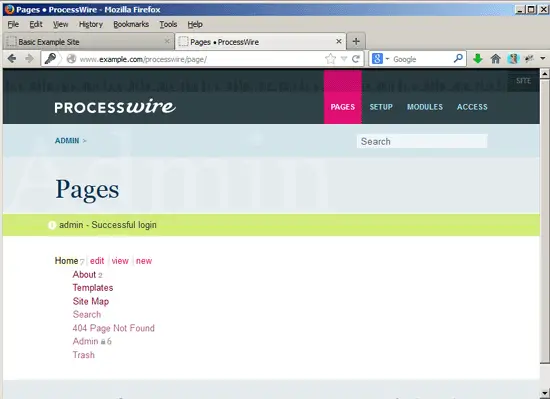Click the SITE link at top right

[523, 81]
